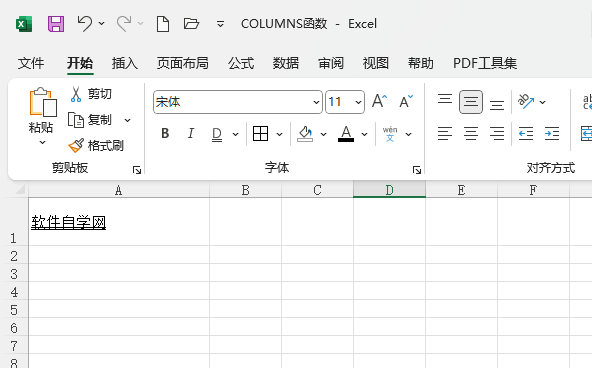Image resolution: width=592 pixels, height=368 pixels.
Task: Expand fill color palette arrow
Action: pos(324,134)
